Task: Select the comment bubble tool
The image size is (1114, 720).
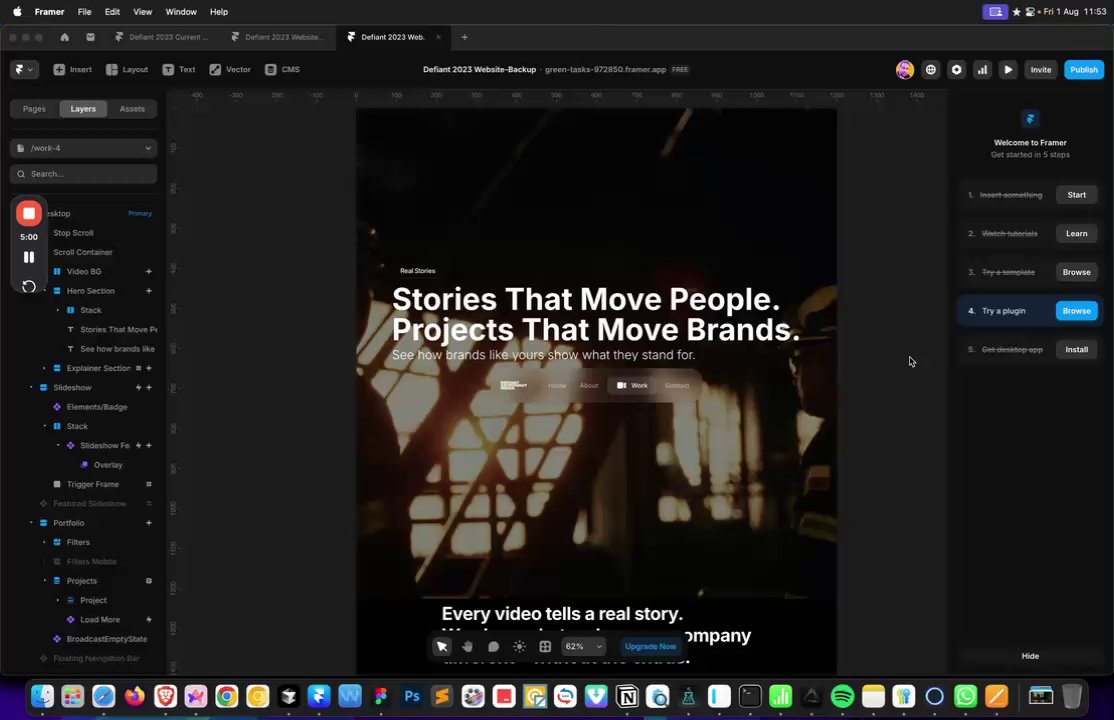Action: pyautogui.click(x=493, y=646)
